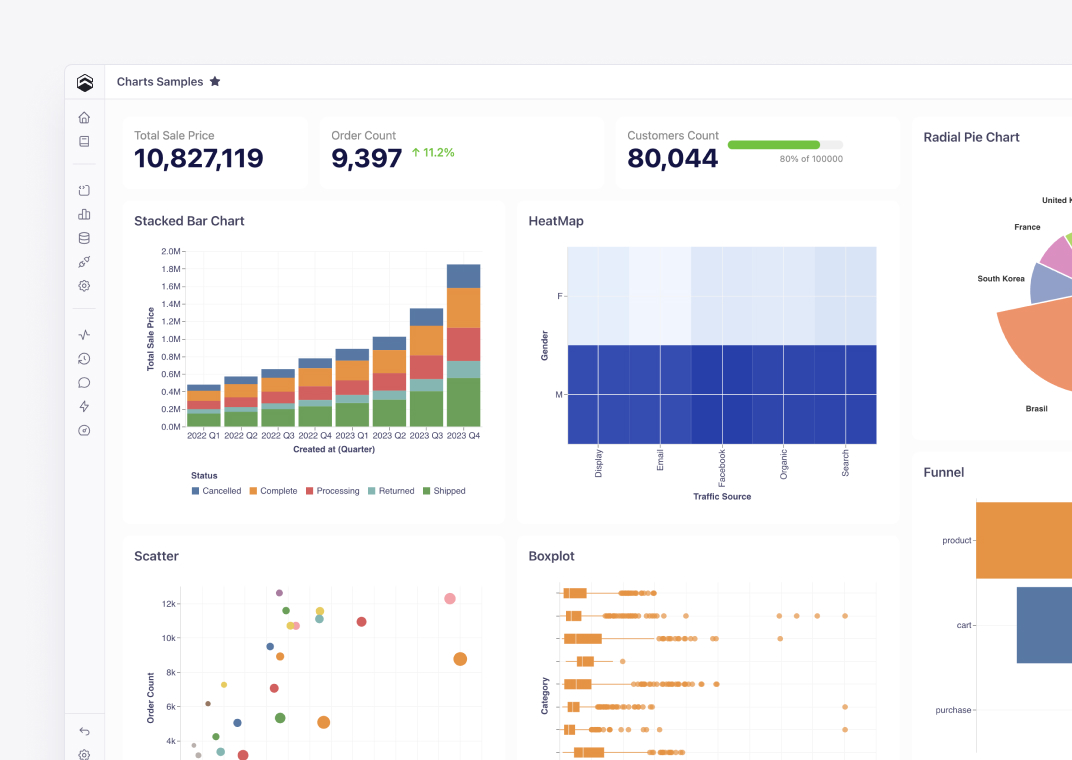Click the 'Funnel' heading

click(x=943, y=472)
